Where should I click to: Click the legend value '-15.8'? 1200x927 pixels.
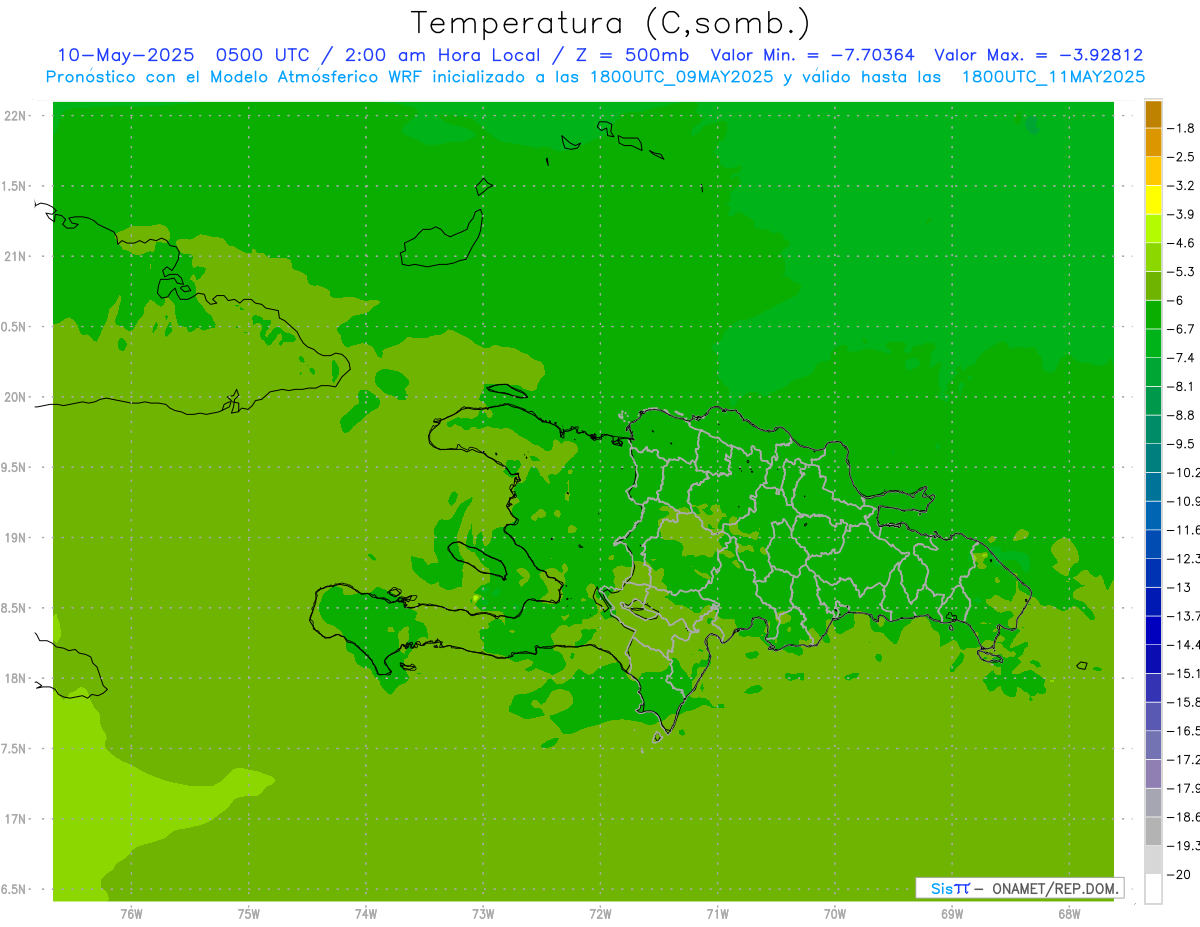(1184, 703)
